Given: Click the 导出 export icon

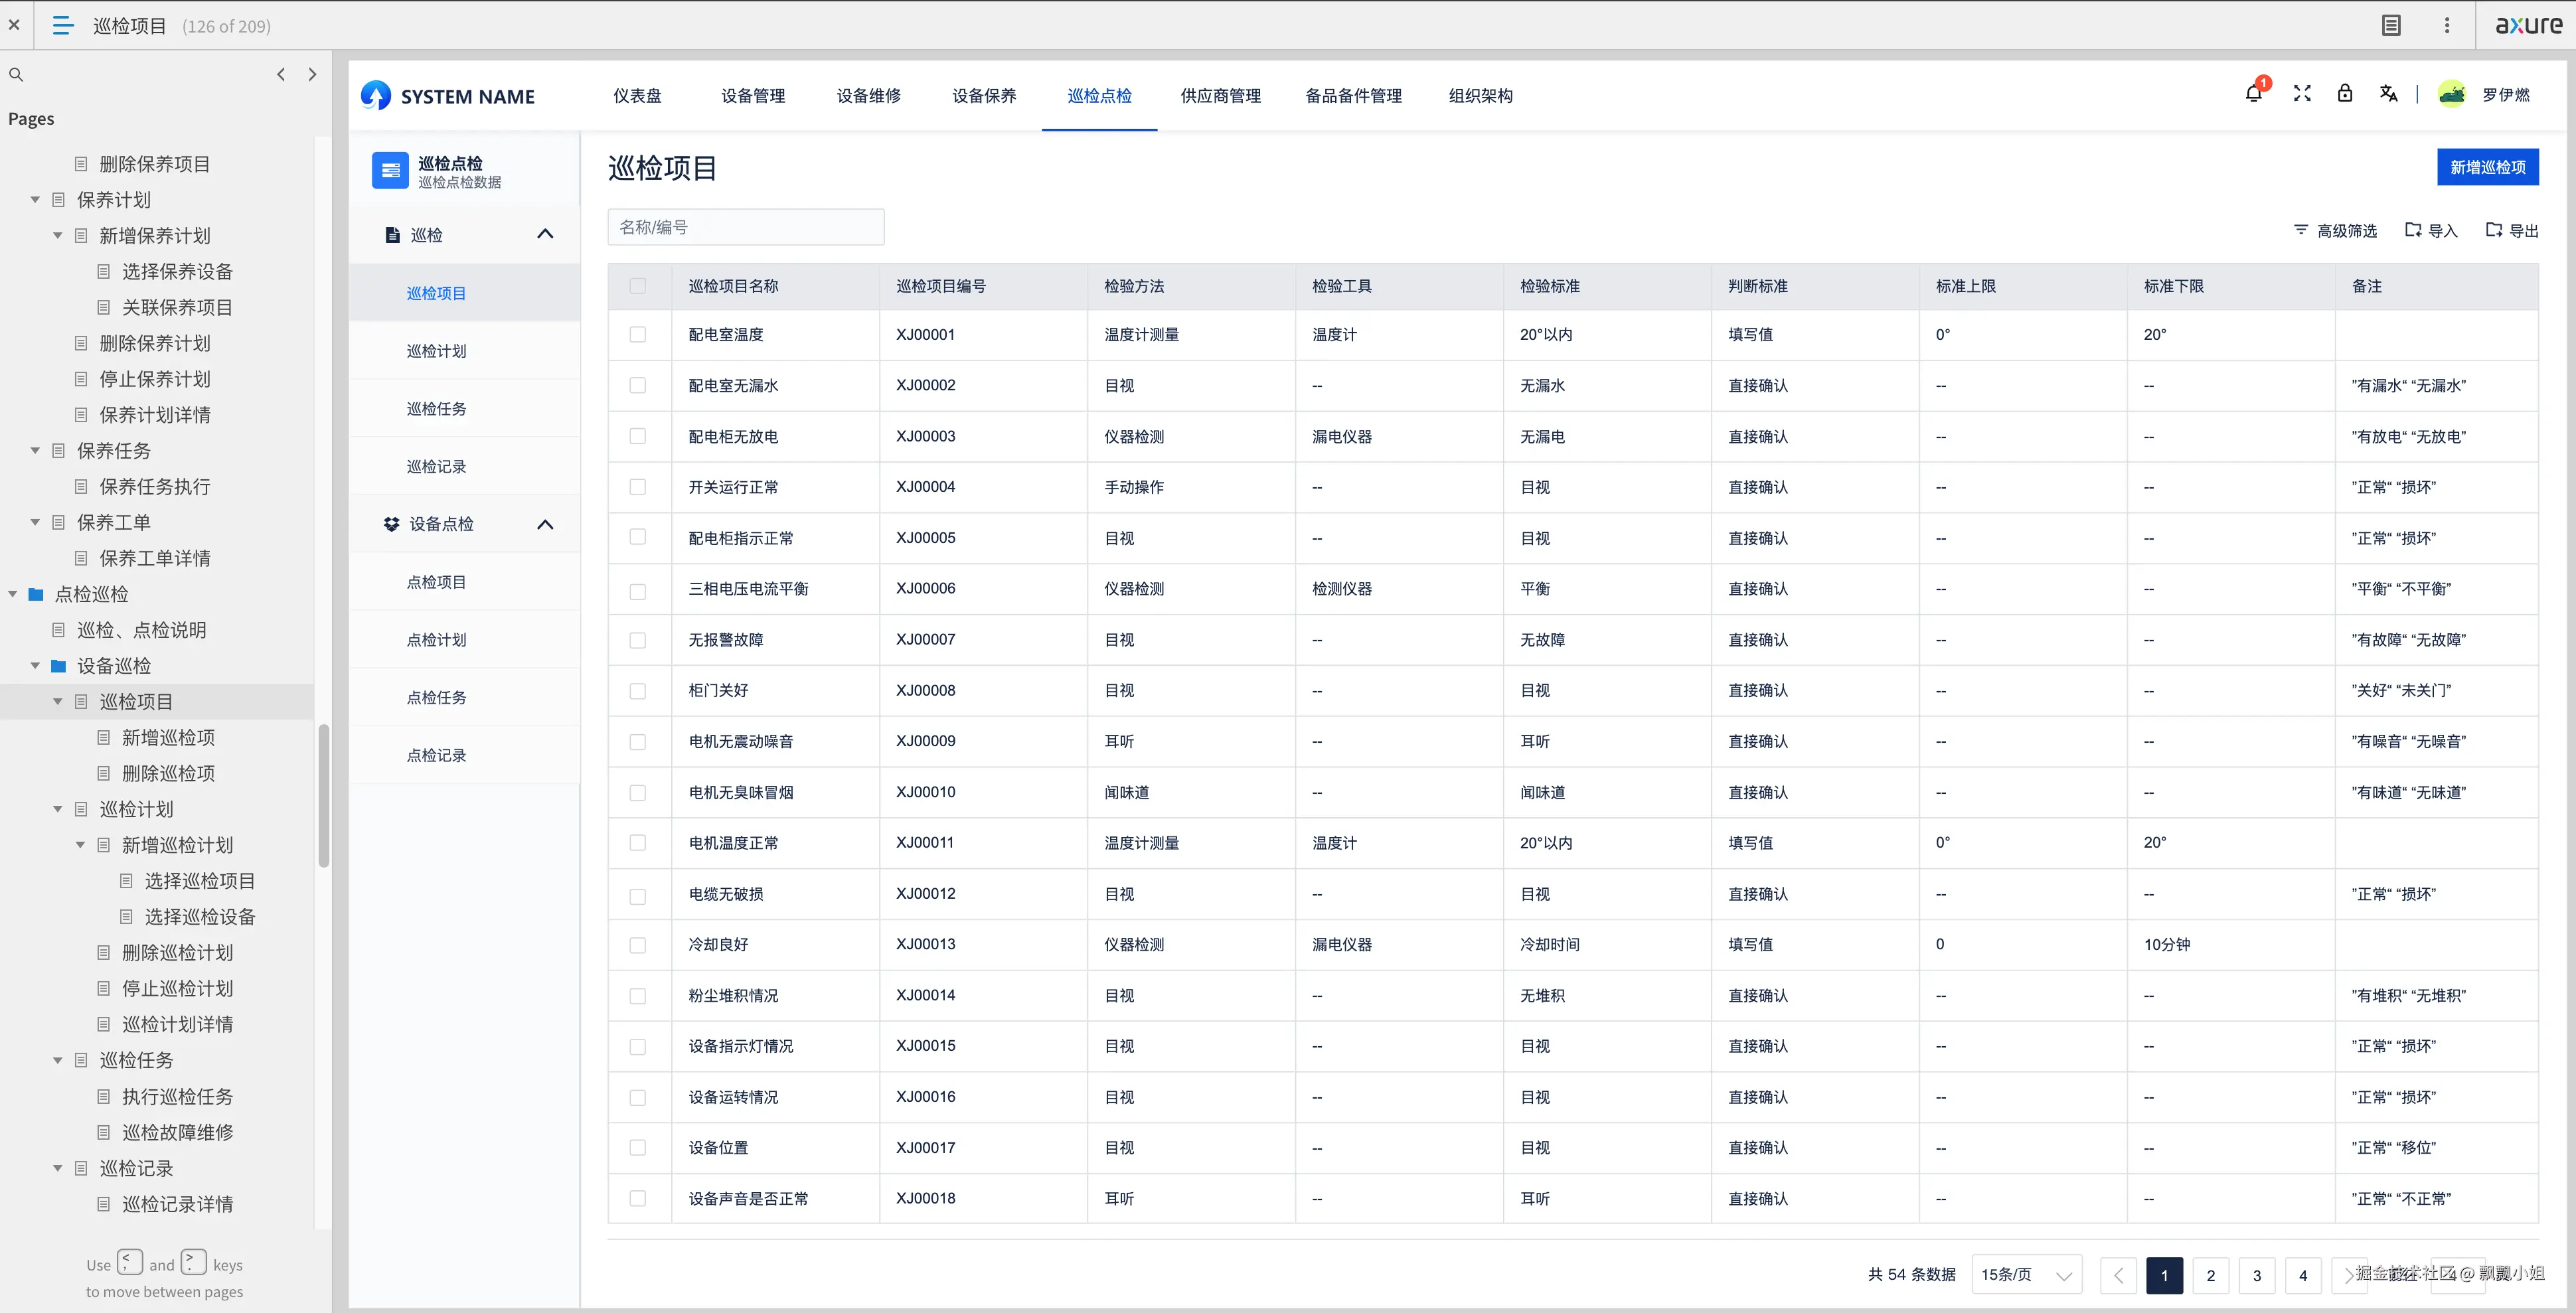Looking at the screenshot, I should click(2492, 230).
